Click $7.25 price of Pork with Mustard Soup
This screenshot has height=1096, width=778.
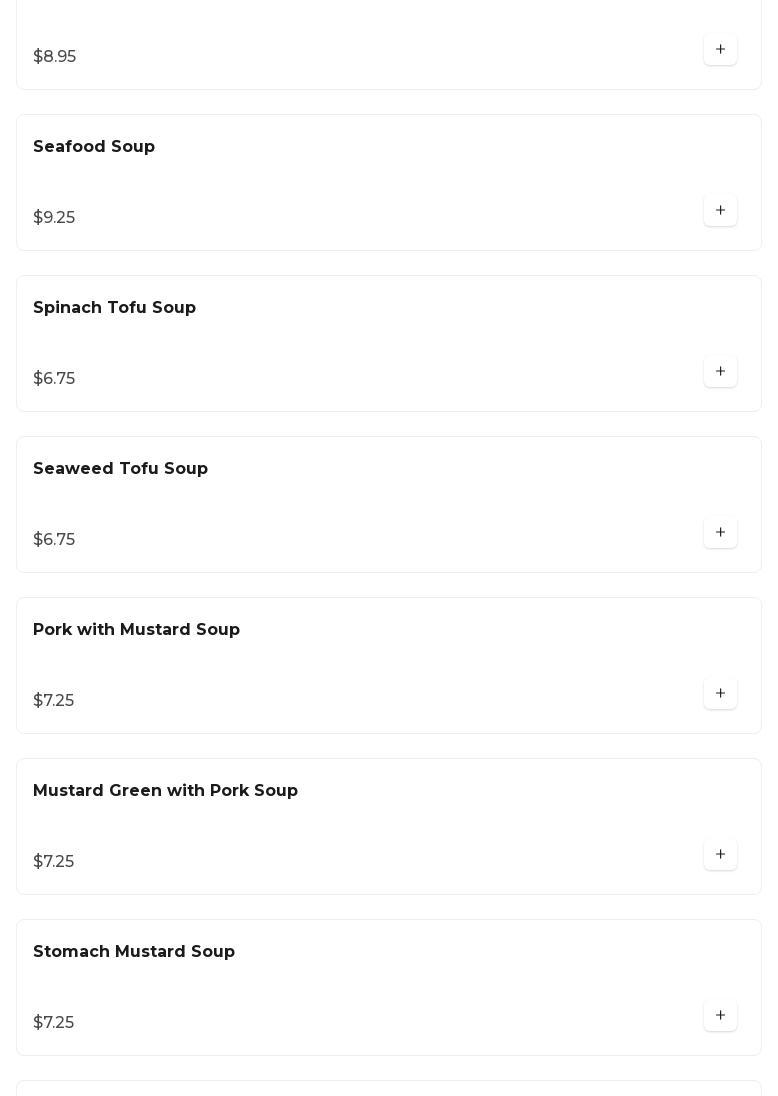(53, 701)
